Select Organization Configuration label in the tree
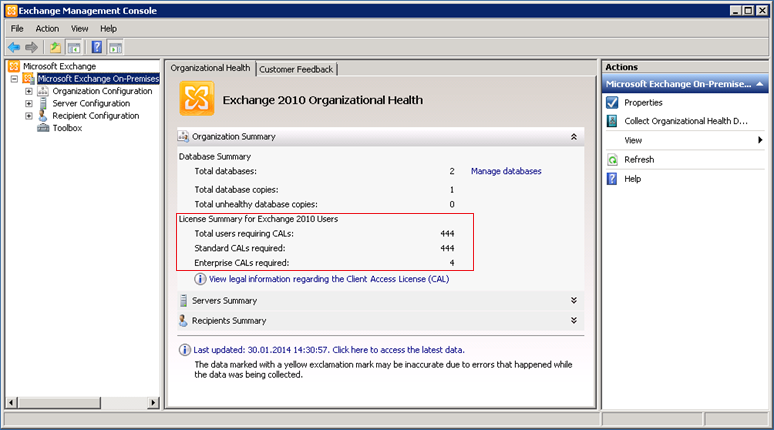Viewport: 774px width, 430px height. (102, 91)
